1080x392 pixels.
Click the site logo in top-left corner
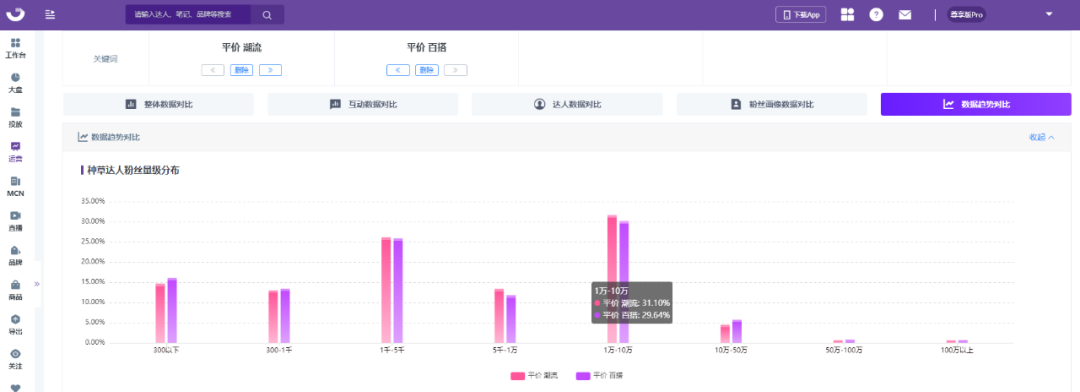[16, 14]
